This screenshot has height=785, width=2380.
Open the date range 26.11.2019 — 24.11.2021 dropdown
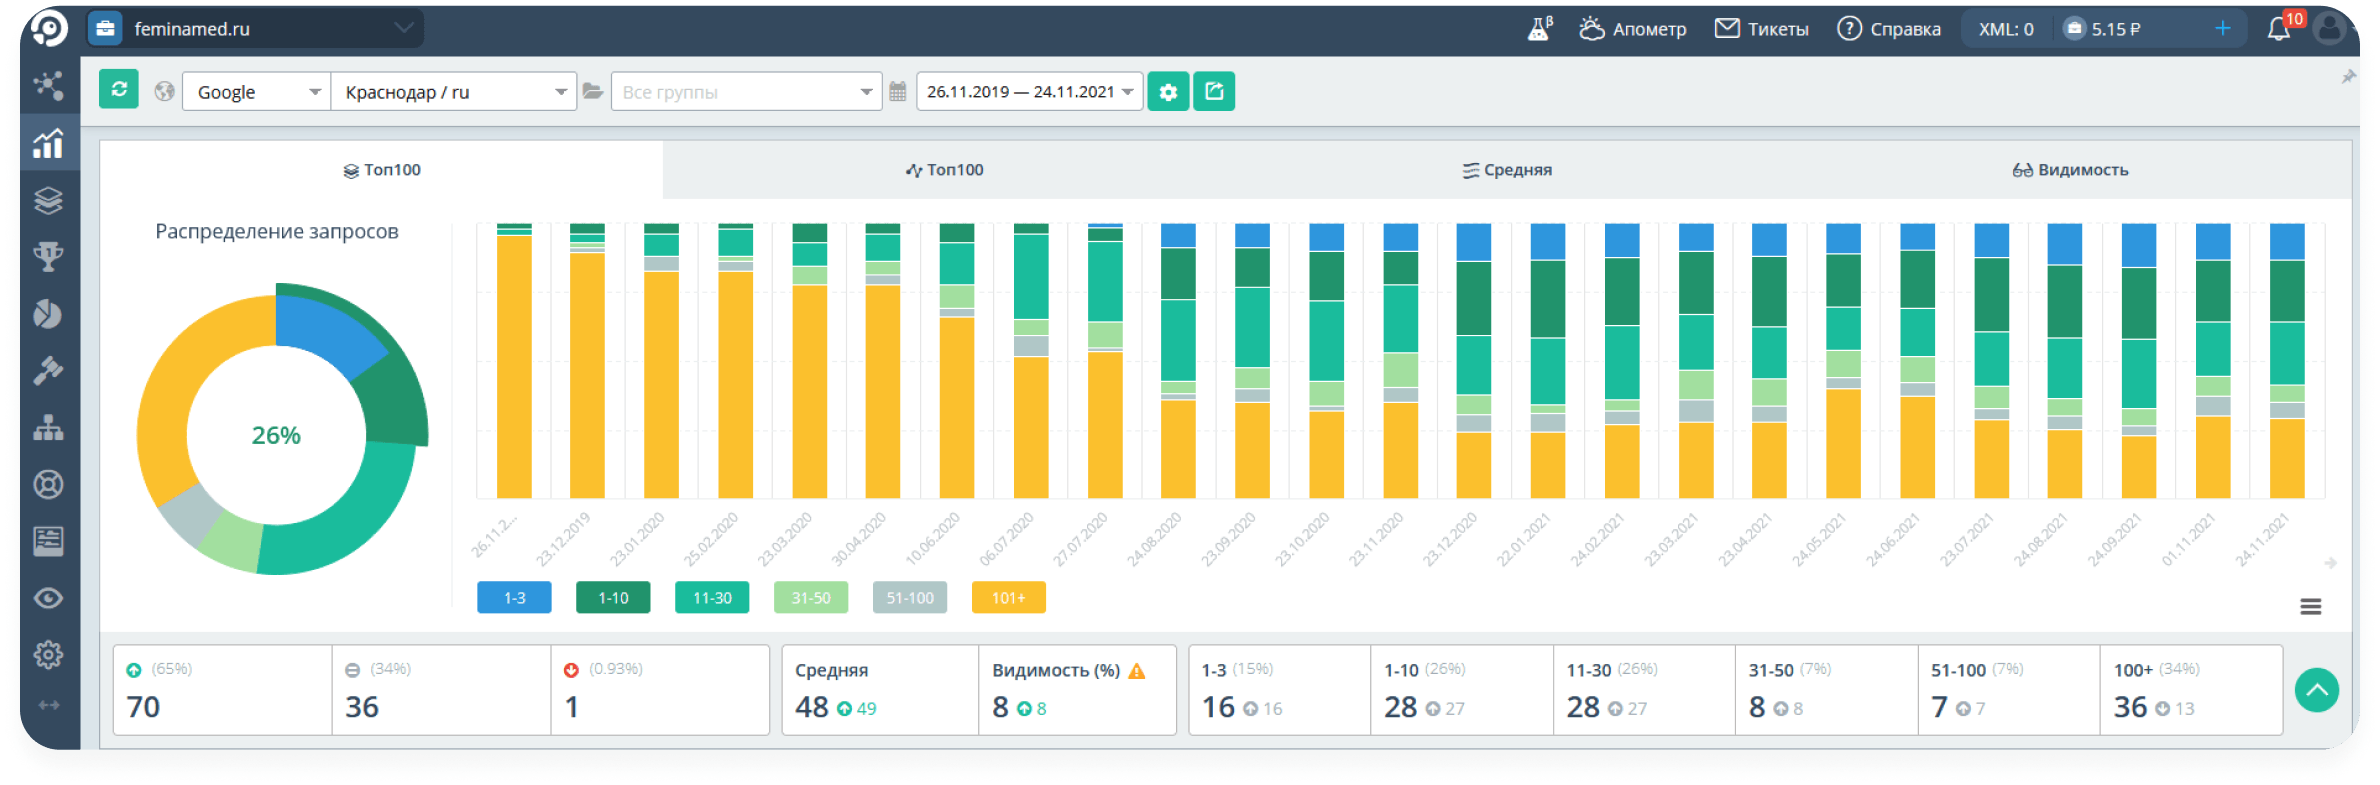point(1029,92)
